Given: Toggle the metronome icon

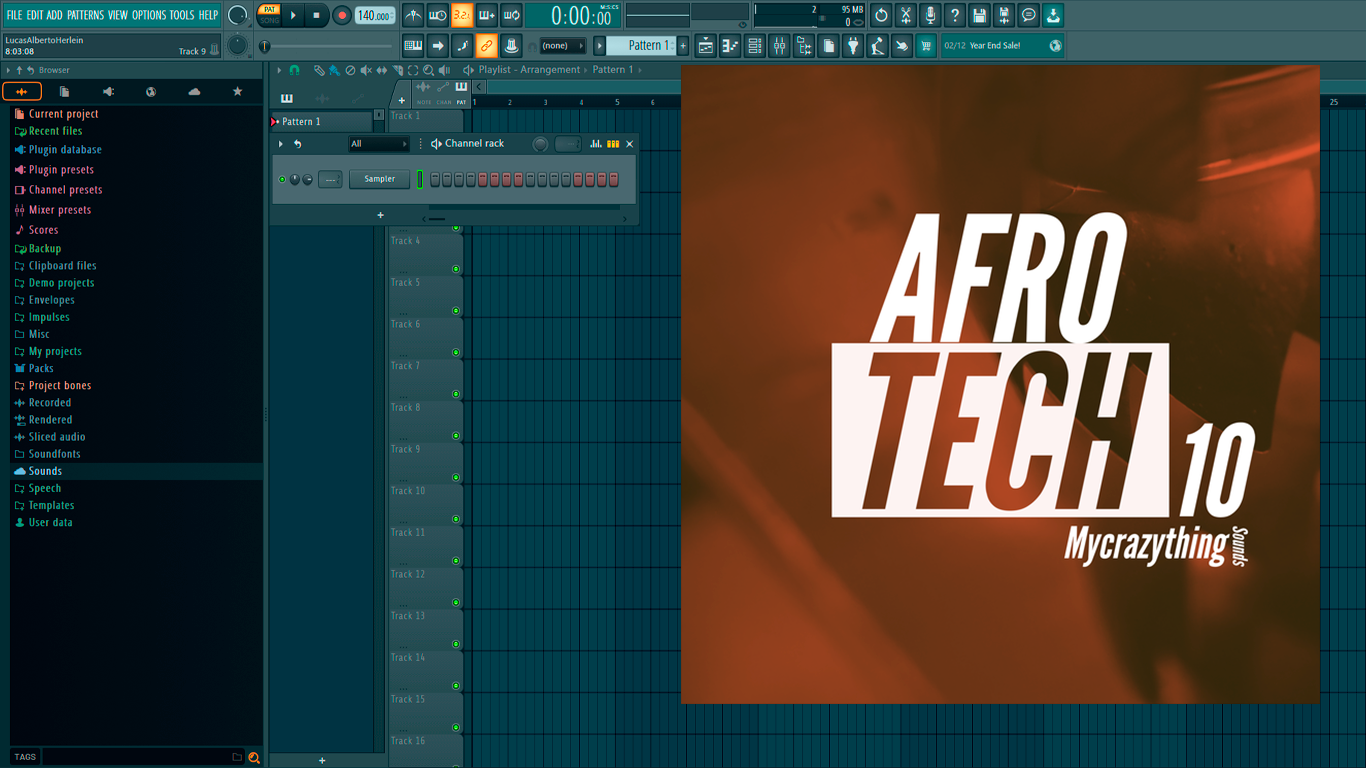Looking at the screenshot, I should (413, 15).
